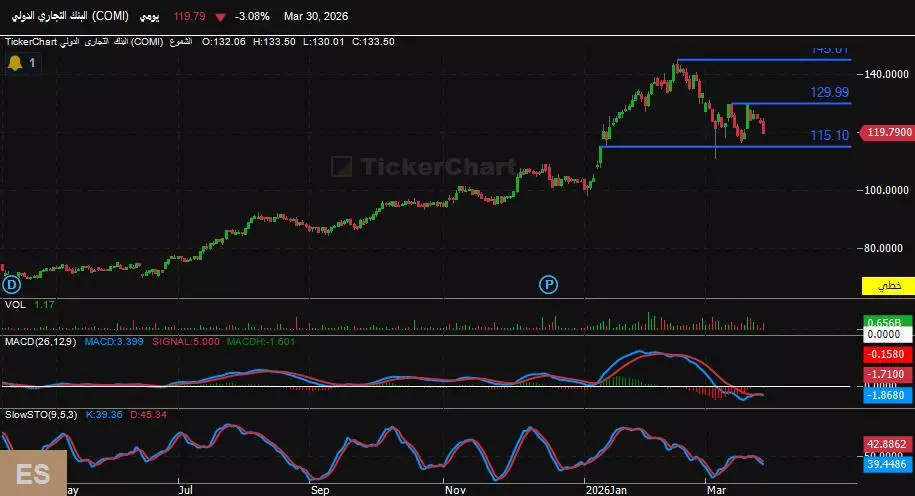This screenshot has height=496, width=915.
Task: Click the blue P event marker
Action: pos(549,285)
